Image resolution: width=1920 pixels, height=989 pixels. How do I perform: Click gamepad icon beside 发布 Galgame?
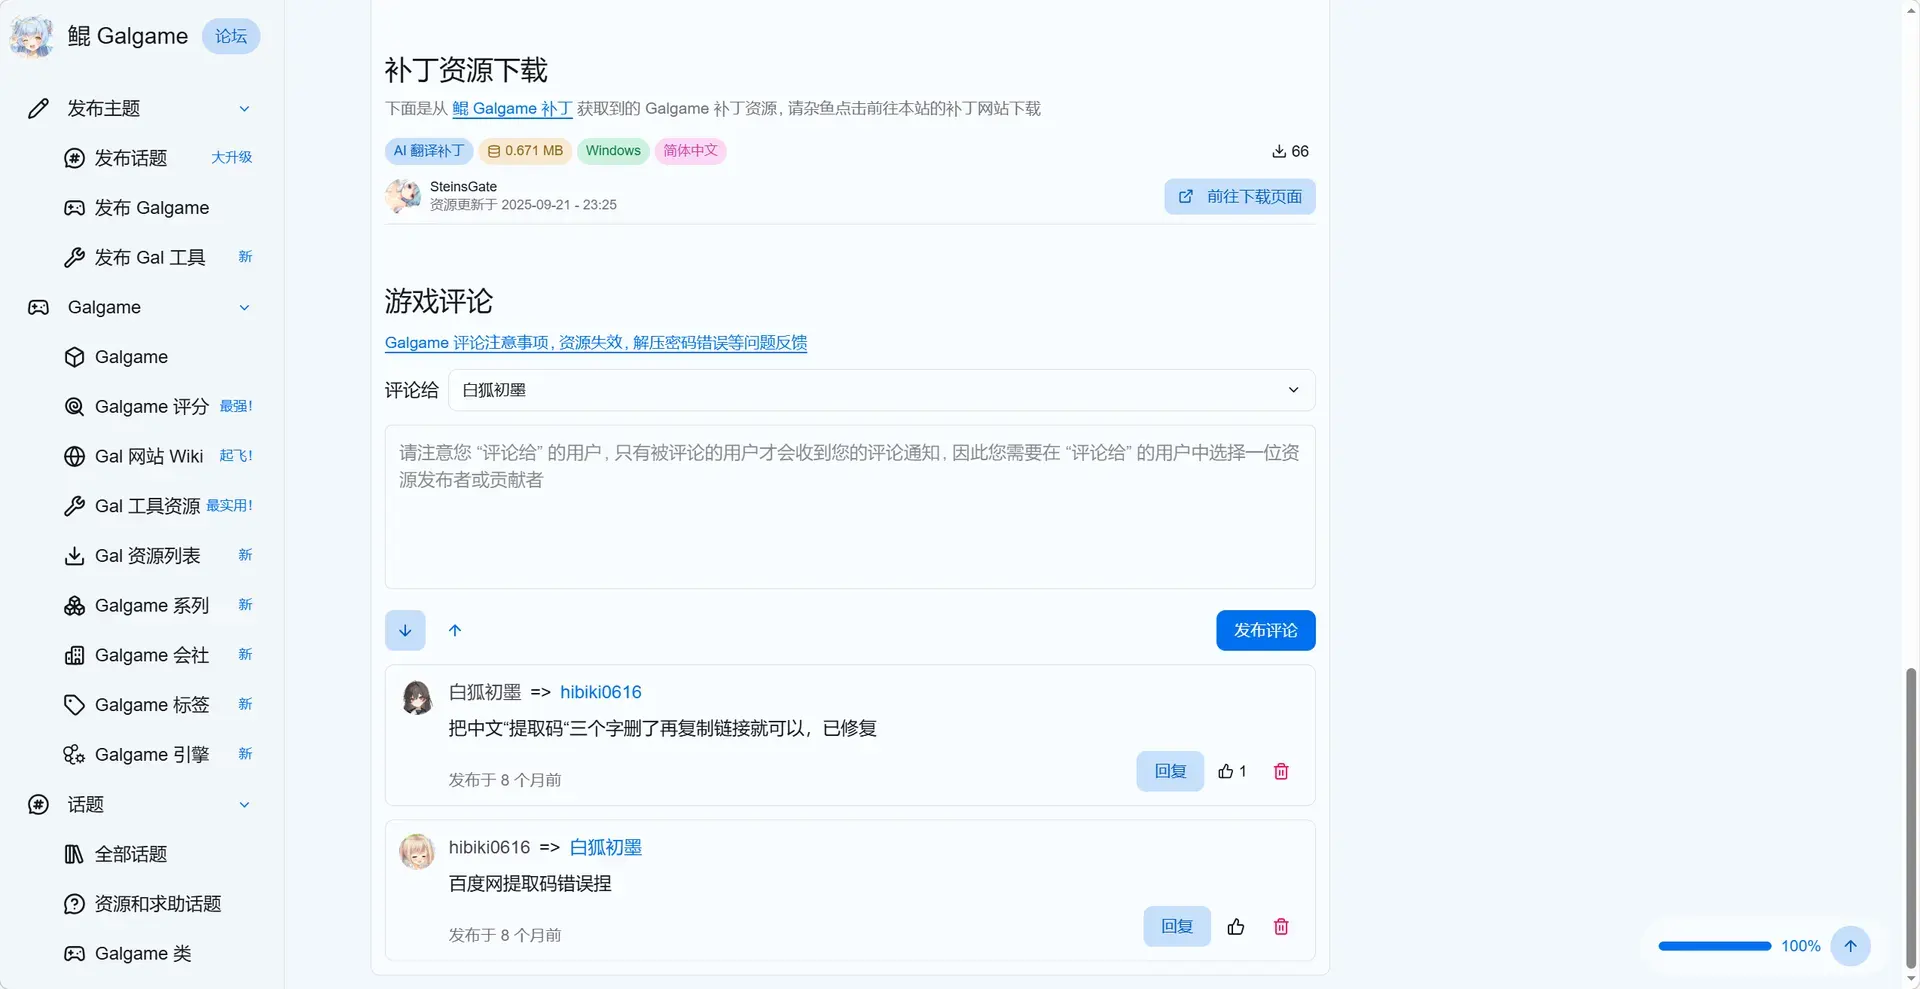tap(74, 208)
